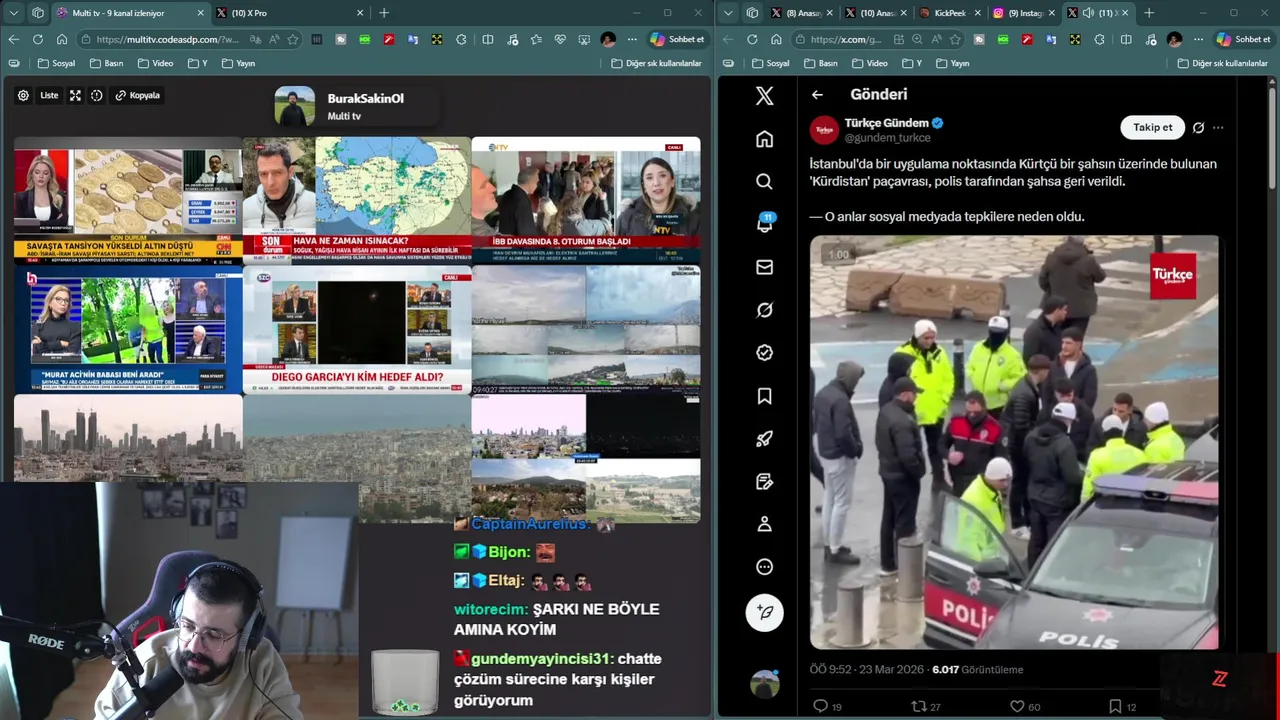Switch to the Instagram tab
Viewport: 1280px width, 720px height.
pyautogui.click(x=1022, y=13)
